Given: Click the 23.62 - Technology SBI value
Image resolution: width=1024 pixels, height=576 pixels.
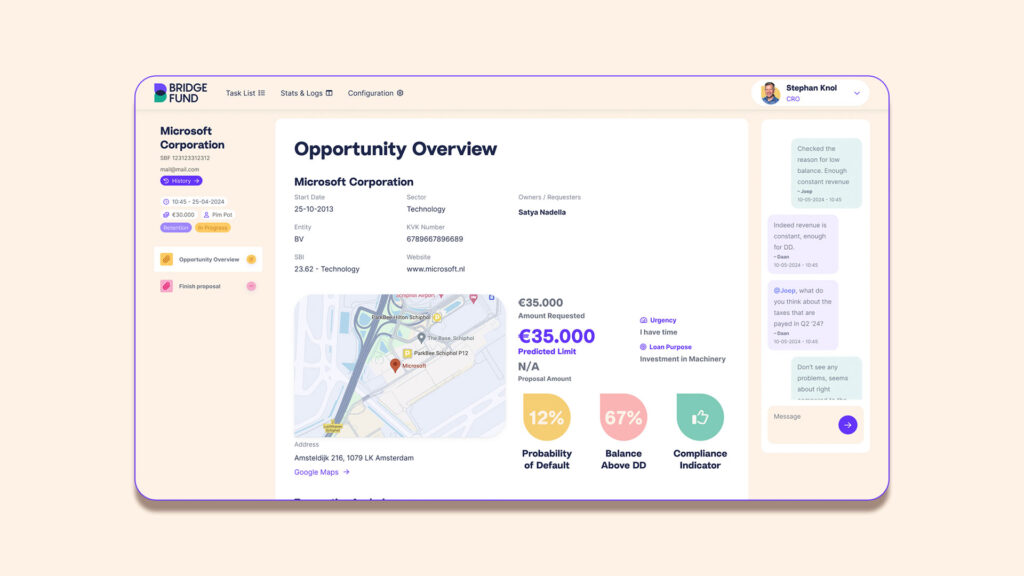Looking at the screenshot, I should pyautogui.click(x=327, y=269).
